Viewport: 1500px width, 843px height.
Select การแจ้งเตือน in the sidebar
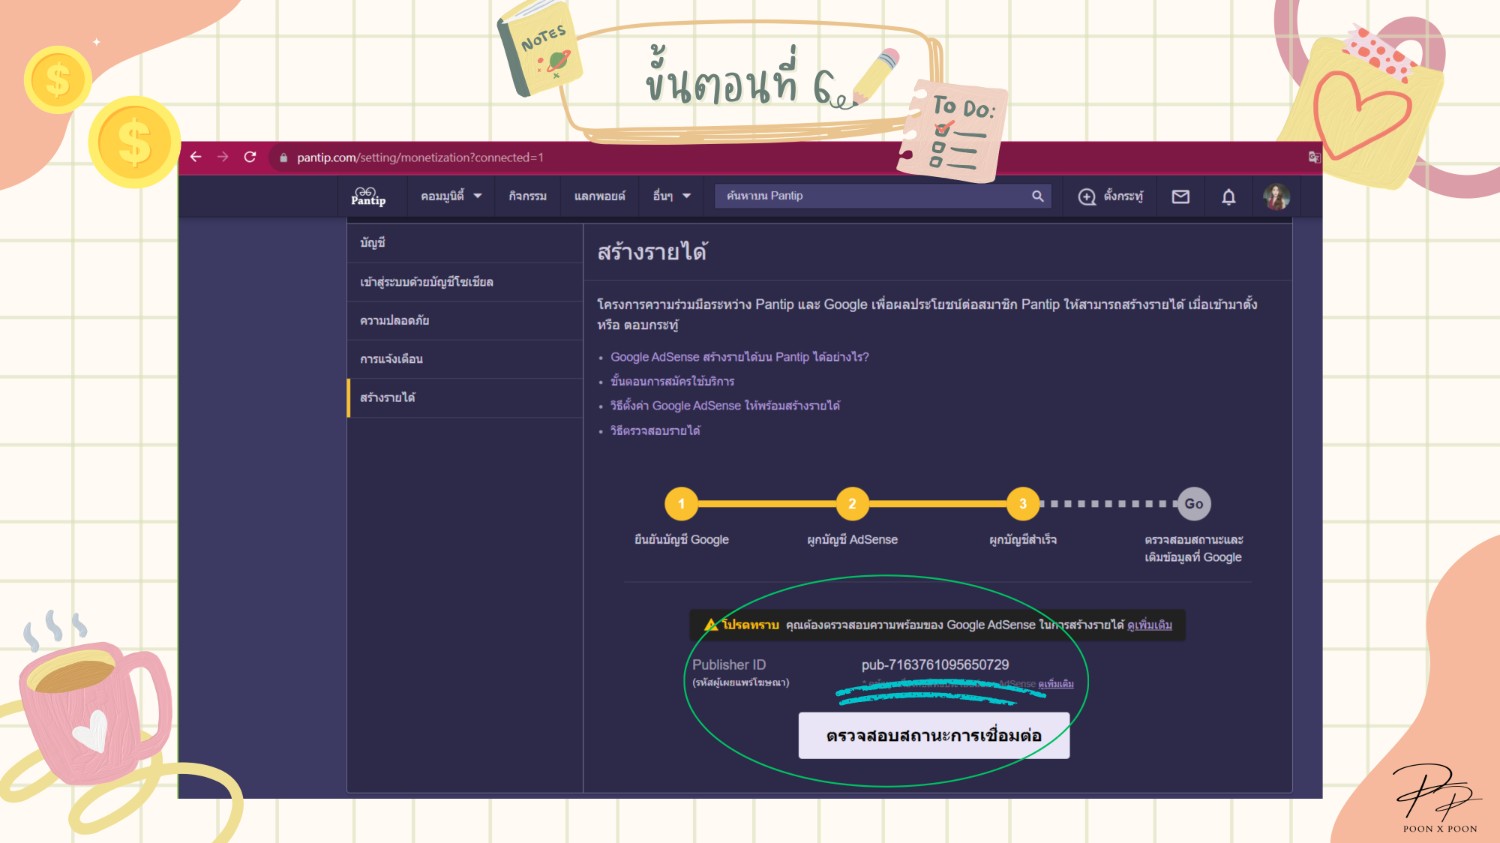point(465,359)
